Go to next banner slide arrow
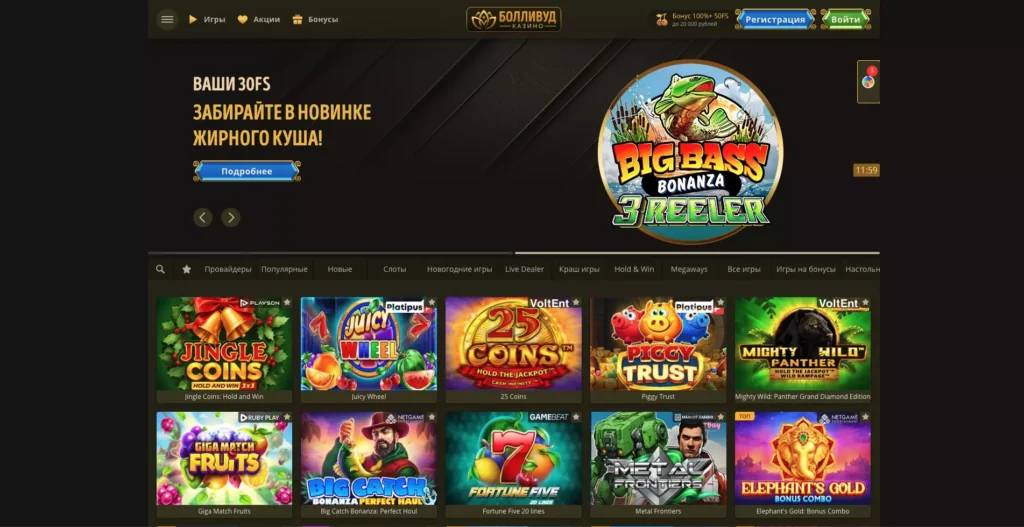 click(x=231, y=217)
